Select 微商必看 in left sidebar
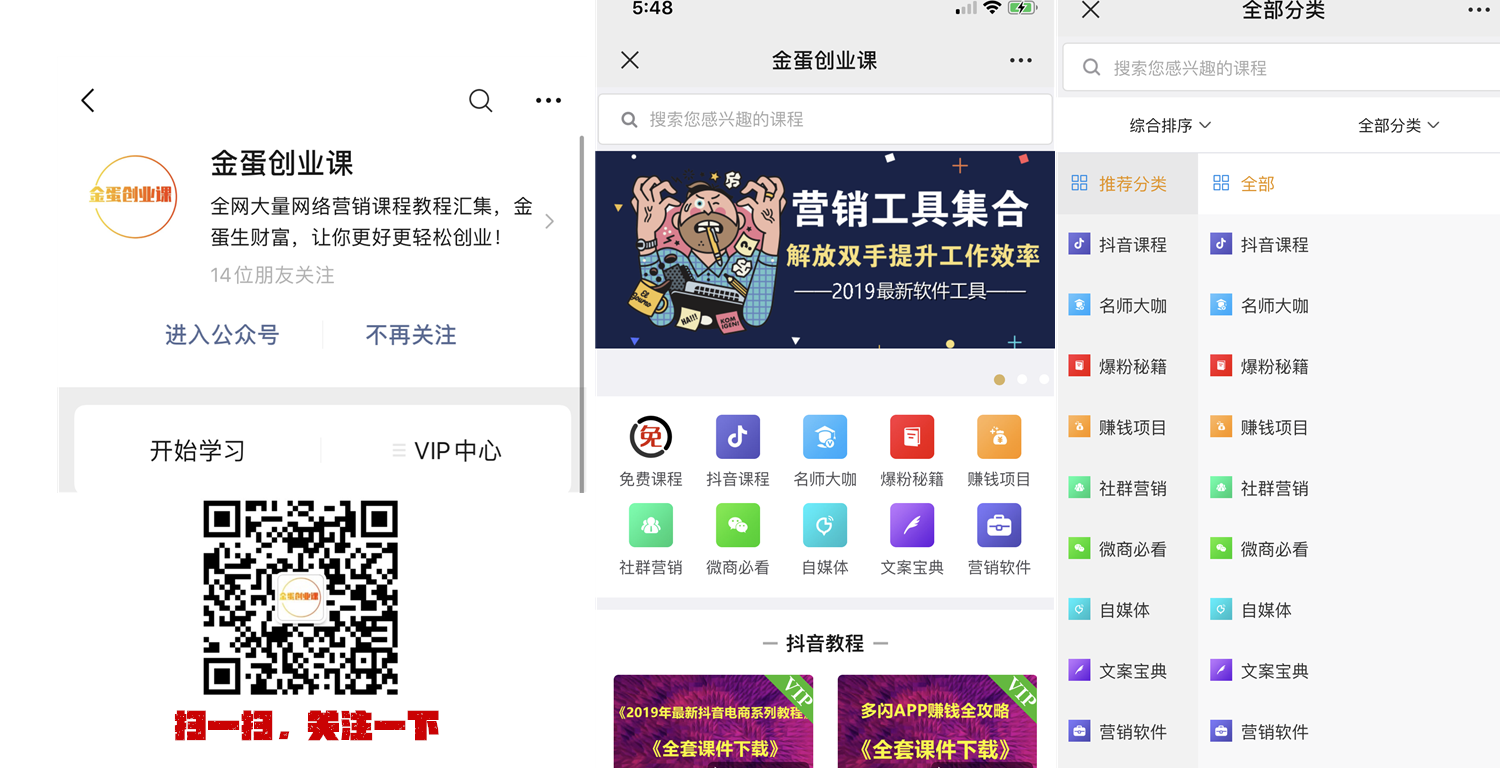This screenshot has height=768, width=1500. click(x=1128, y=550)
